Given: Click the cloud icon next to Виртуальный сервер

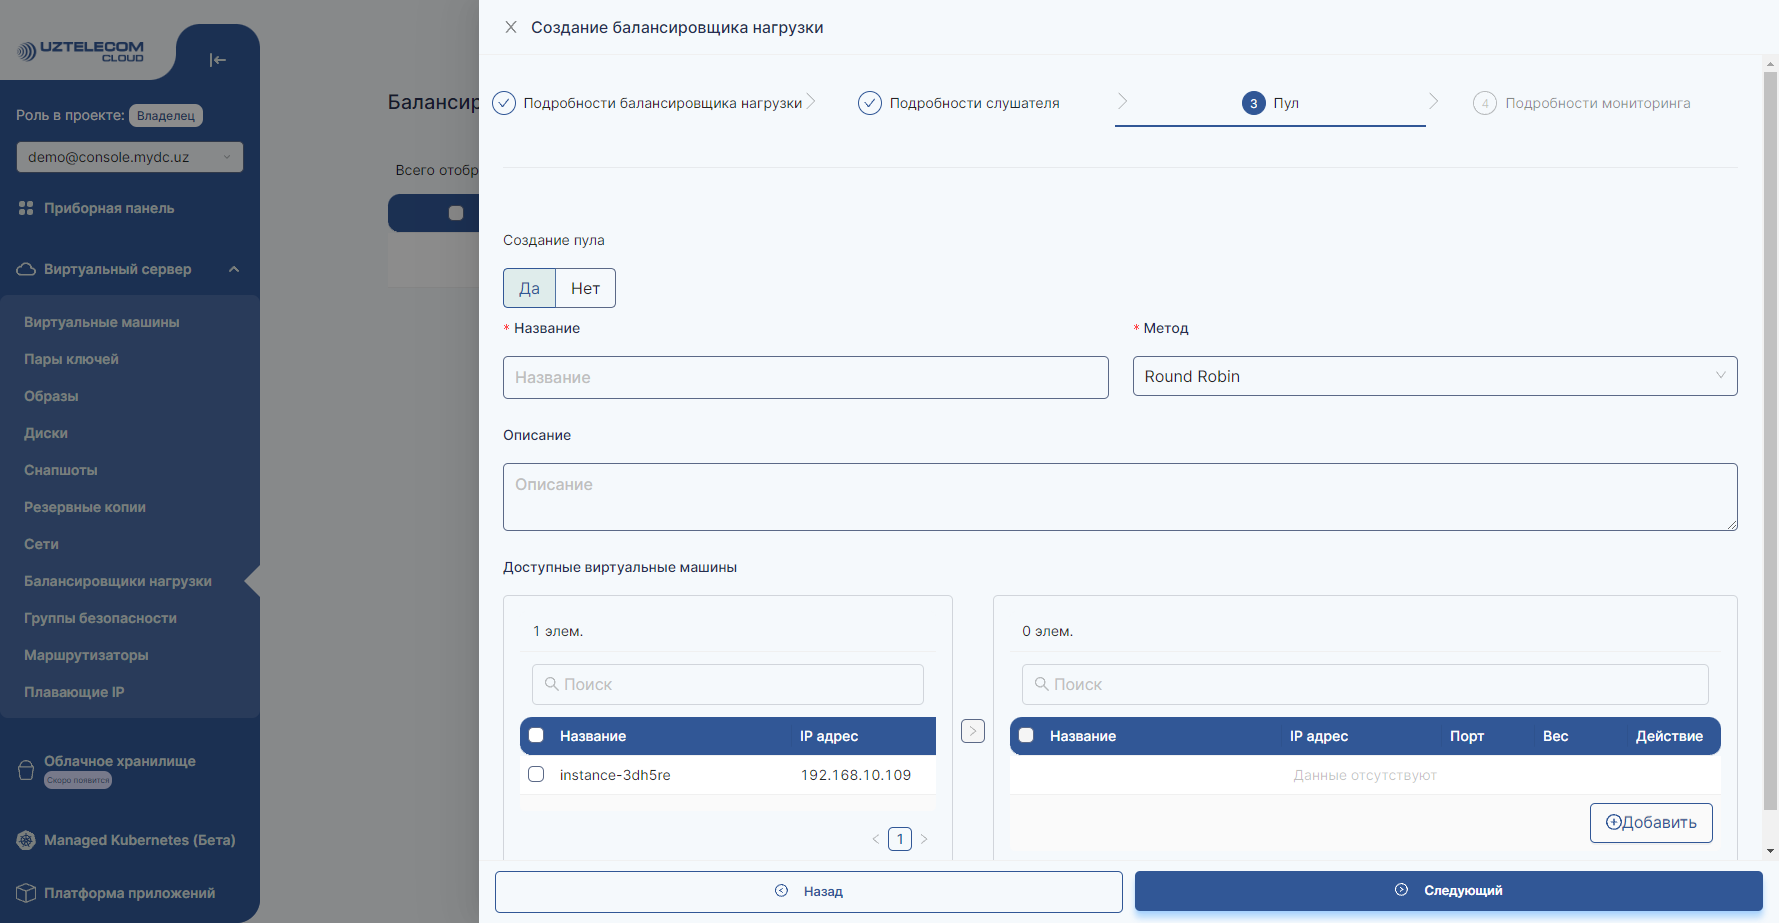Looking at the screenshot, I should (x=24, y=268).
